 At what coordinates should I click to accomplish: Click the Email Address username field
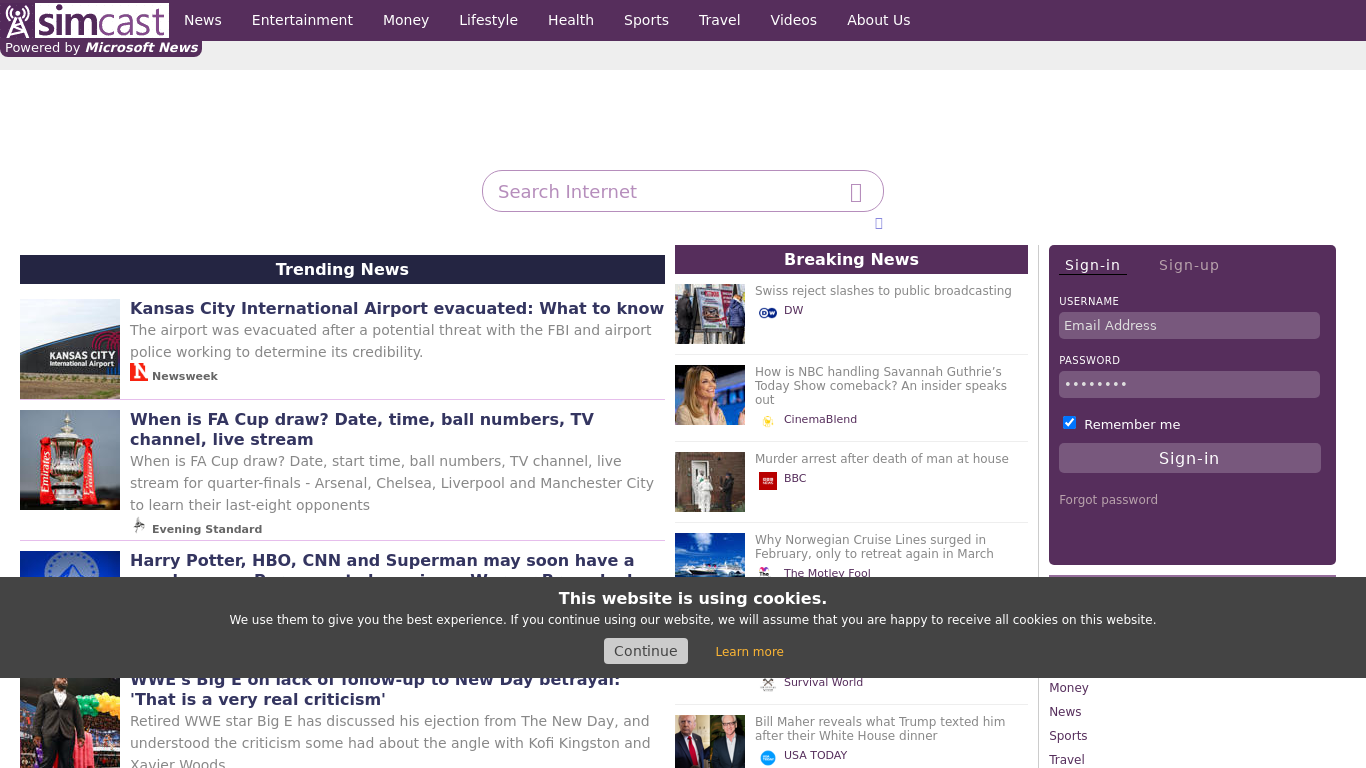[1189, 325]
